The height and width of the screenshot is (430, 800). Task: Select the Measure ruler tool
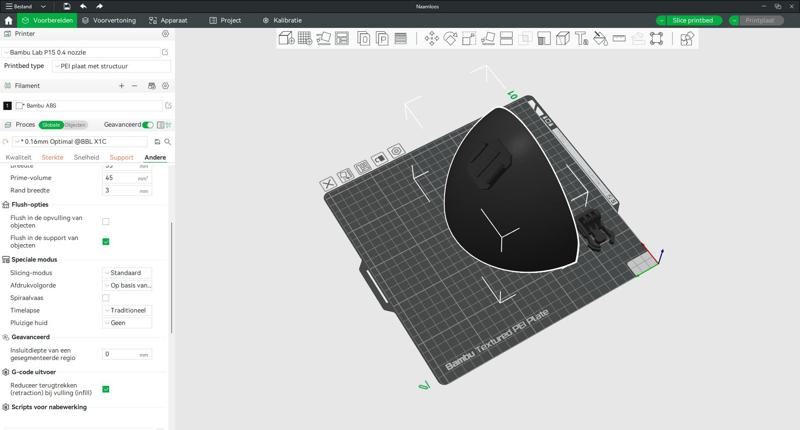point(619,38)
